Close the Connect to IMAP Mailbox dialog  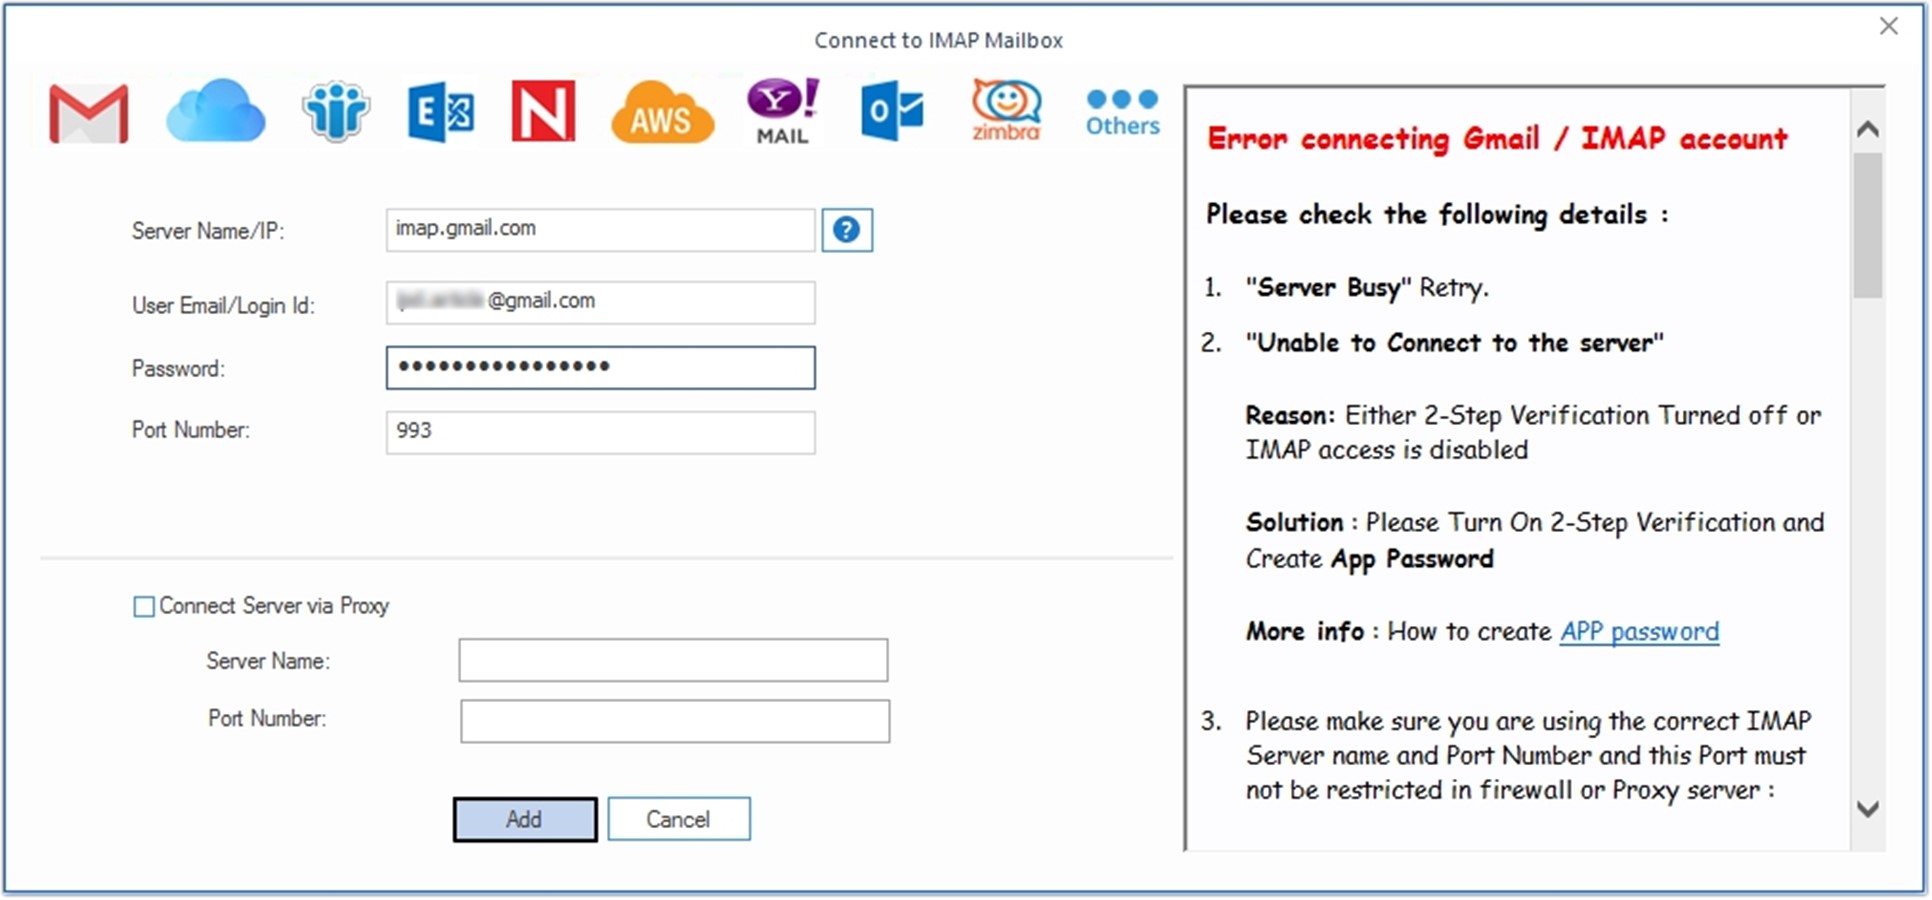pos(1888,26)
